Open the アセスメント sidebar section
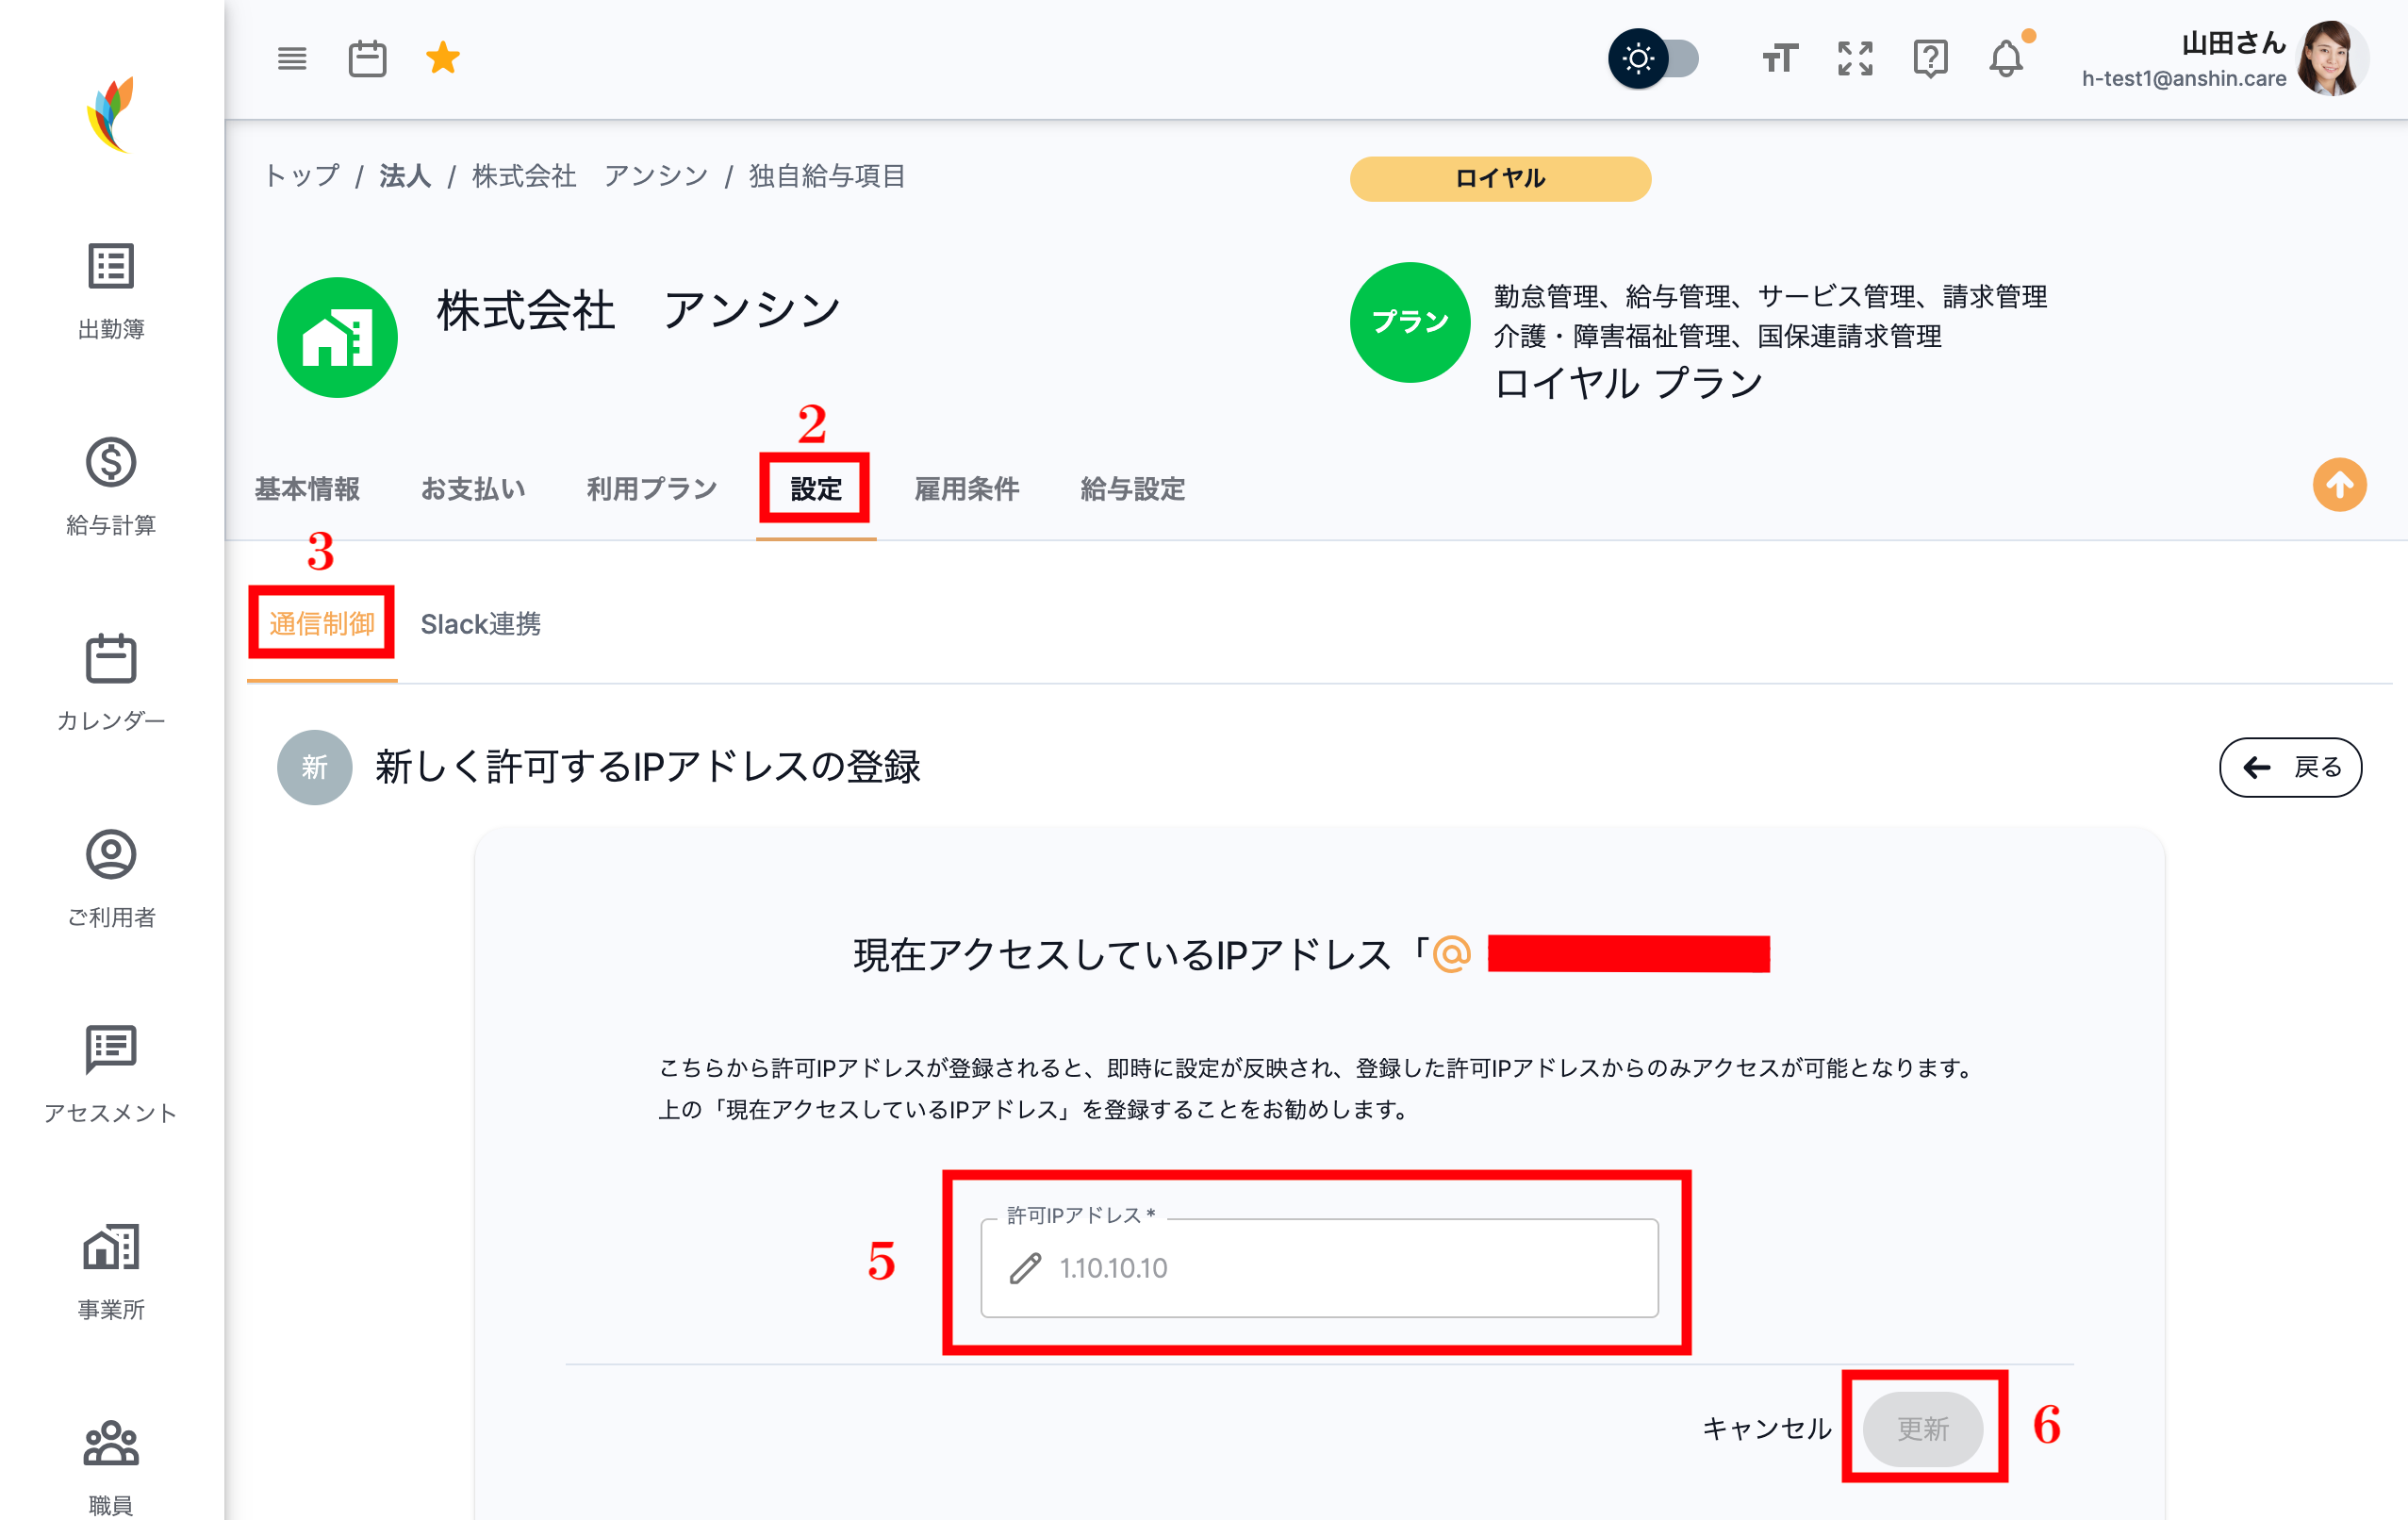 [x=110, y=1073]
